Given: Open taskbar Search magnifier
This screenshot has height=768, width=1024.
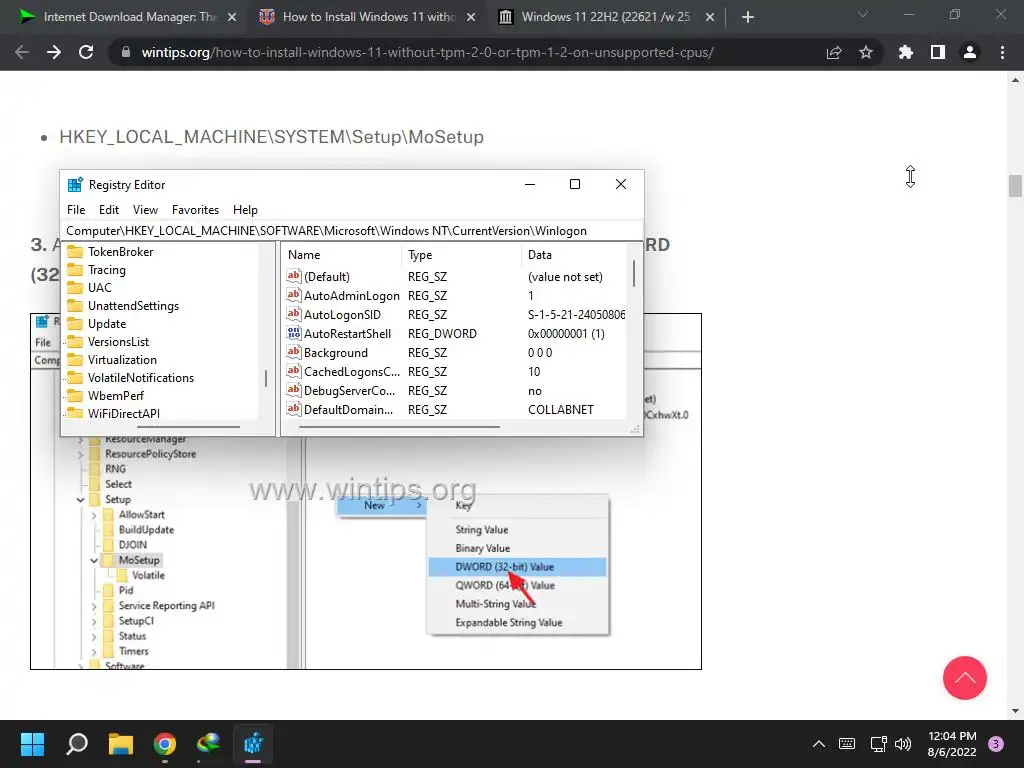Looking at the screenshot, I should coord(77,744).
